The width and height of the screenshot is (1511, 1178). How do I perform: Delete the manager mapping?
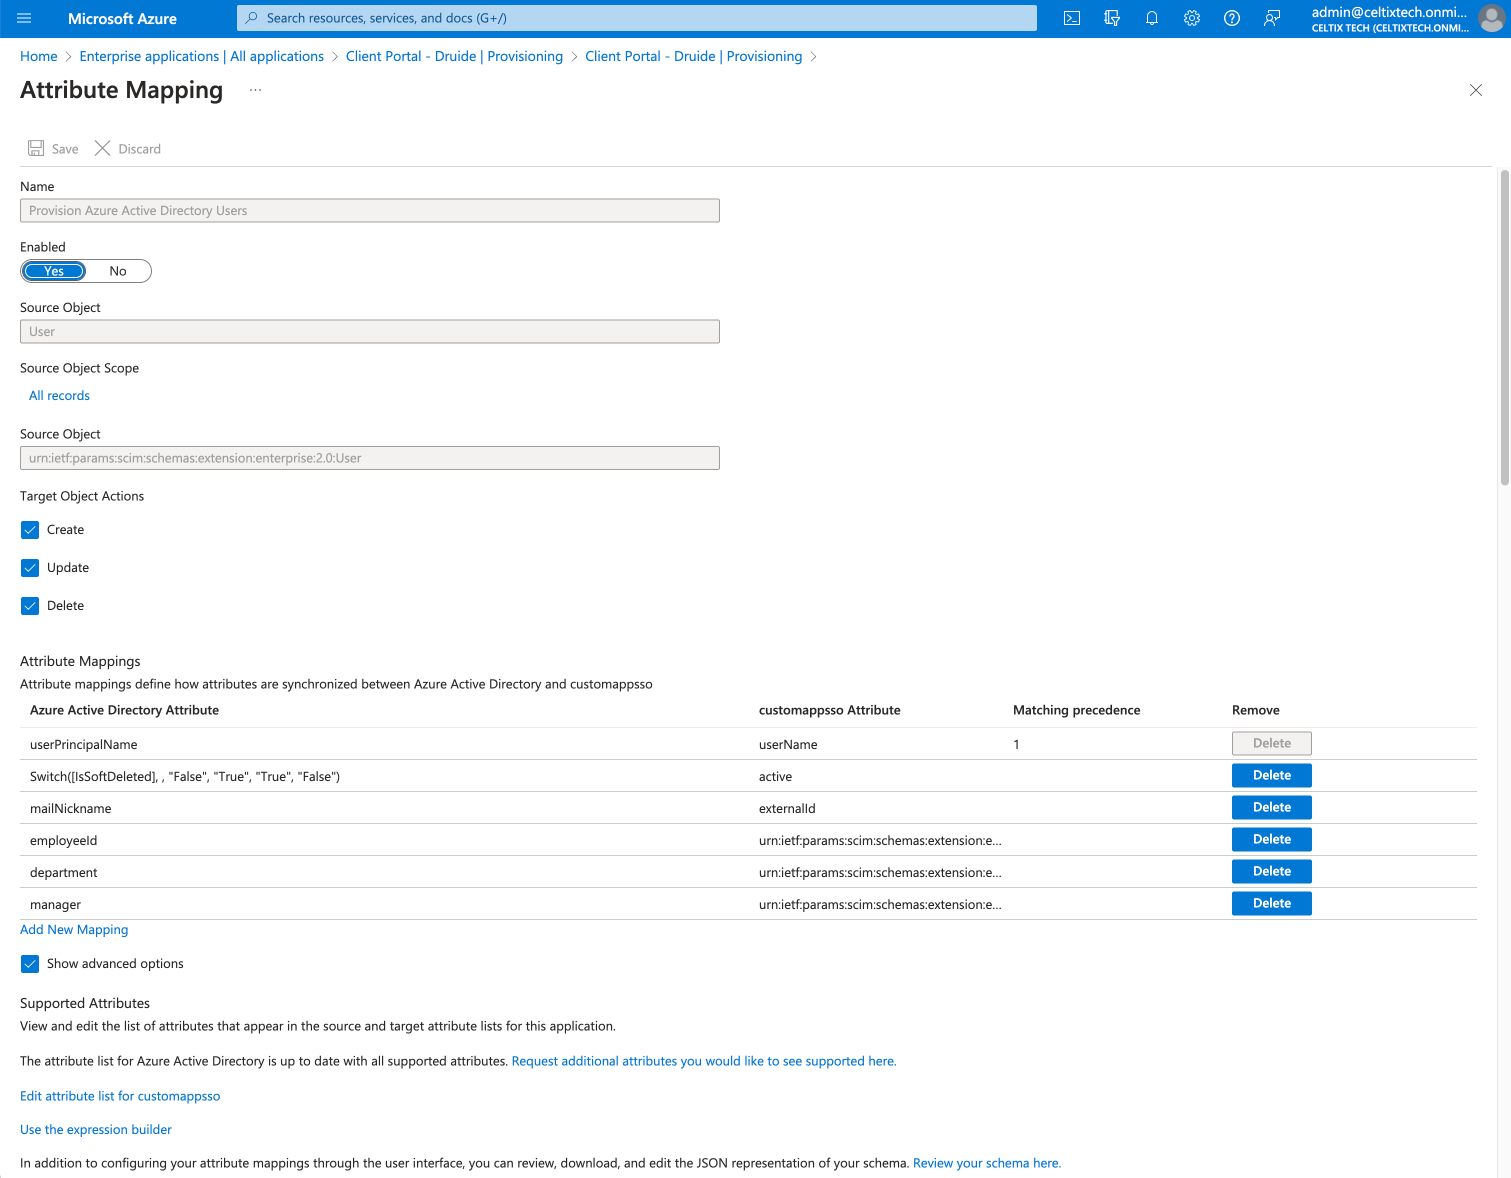pyautogui.click(x=1271, y=903)
